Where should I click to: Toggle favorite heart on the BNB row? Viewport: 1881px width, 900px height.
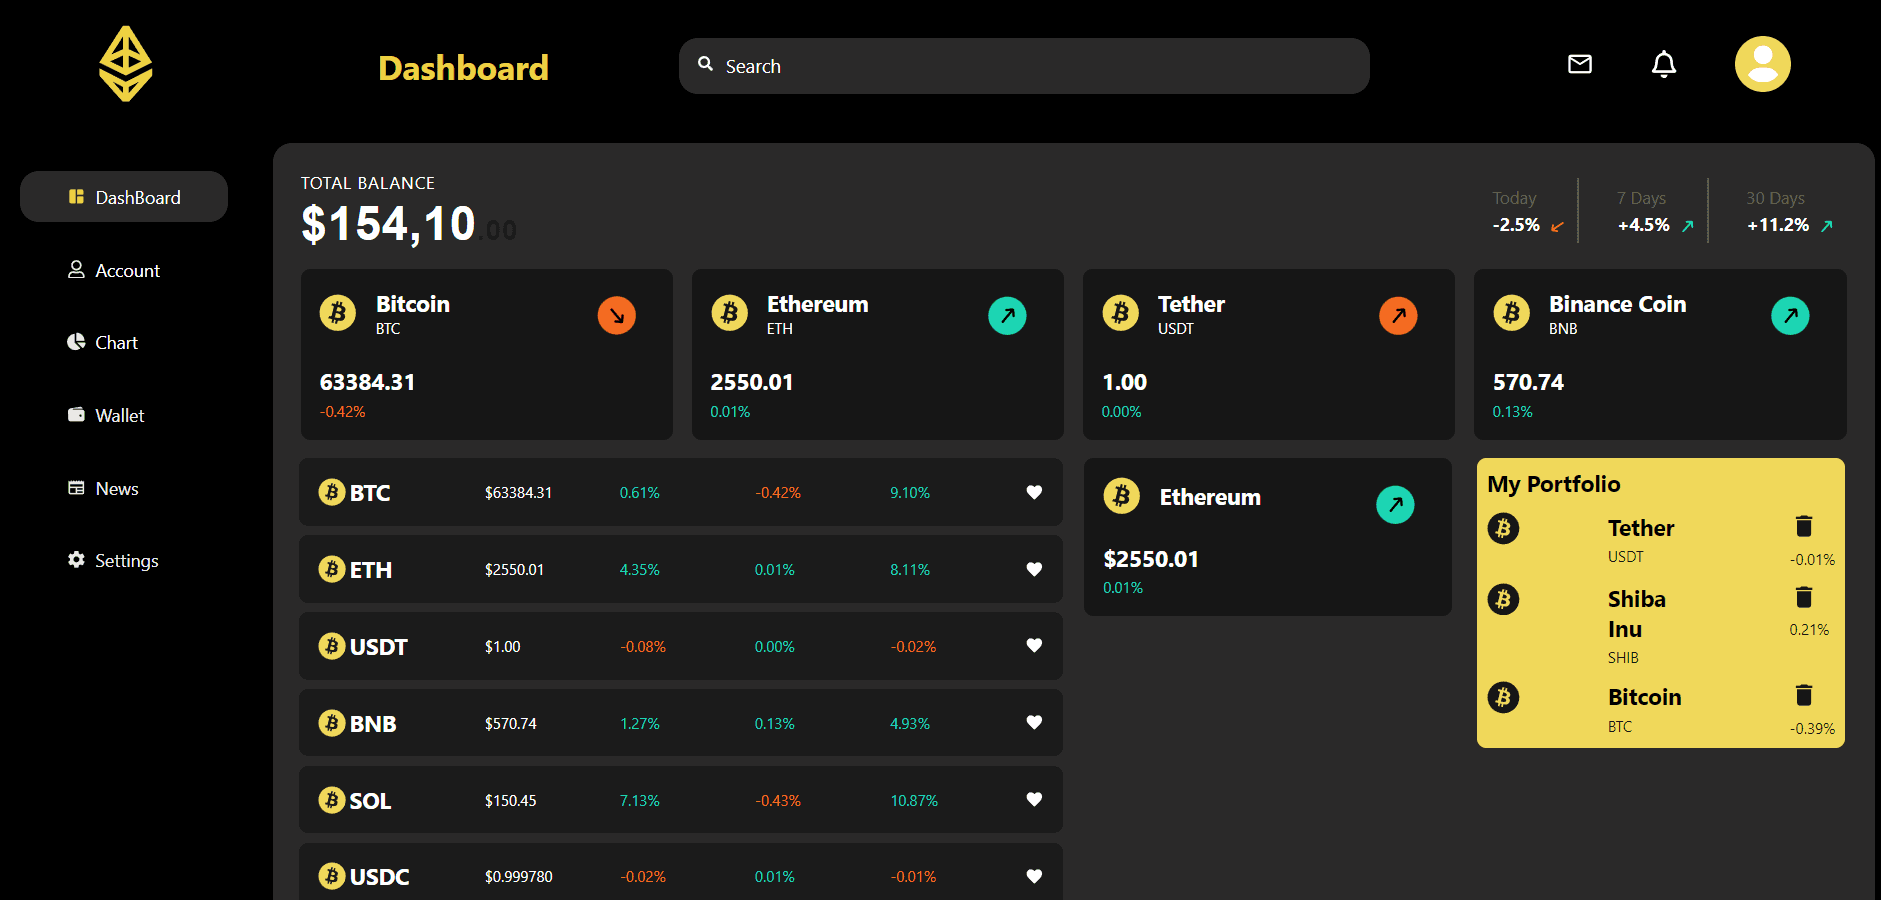(1034, 722)
